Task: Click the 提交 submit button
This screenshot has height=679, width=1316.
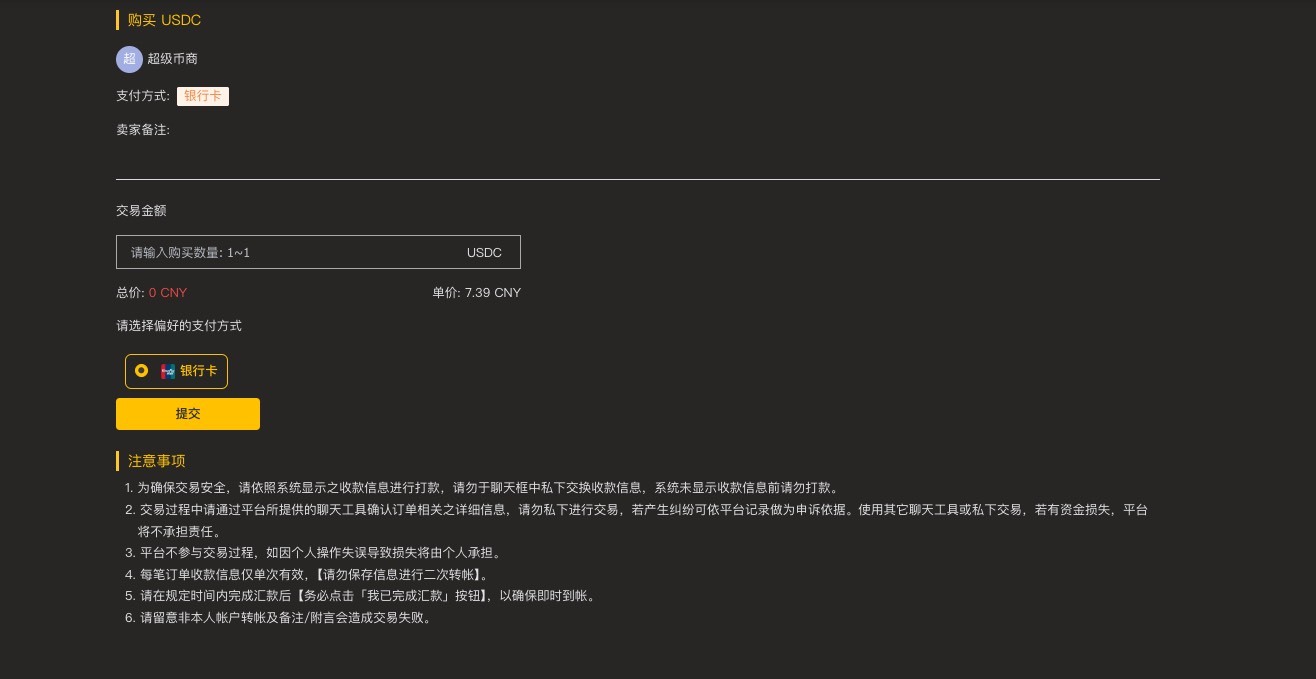Action: coord(188,414)
